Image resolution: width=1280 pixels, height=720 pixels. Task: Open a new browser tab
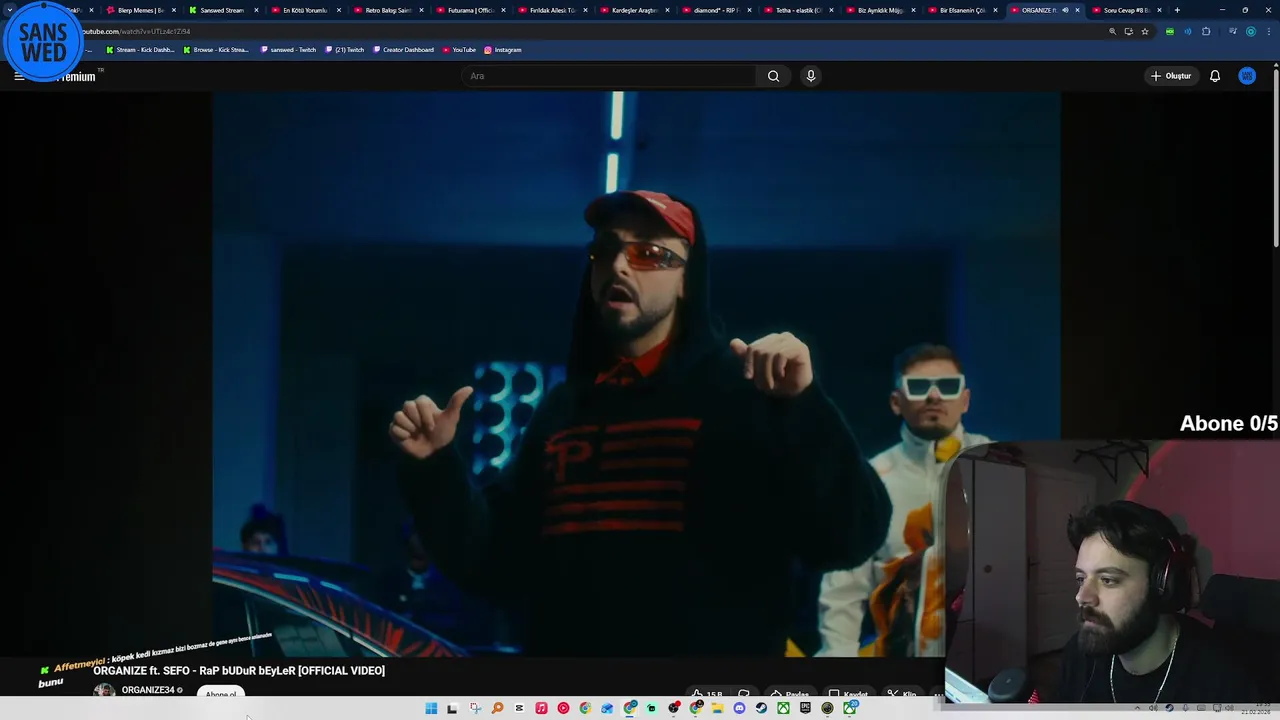tap(1177, 10)
